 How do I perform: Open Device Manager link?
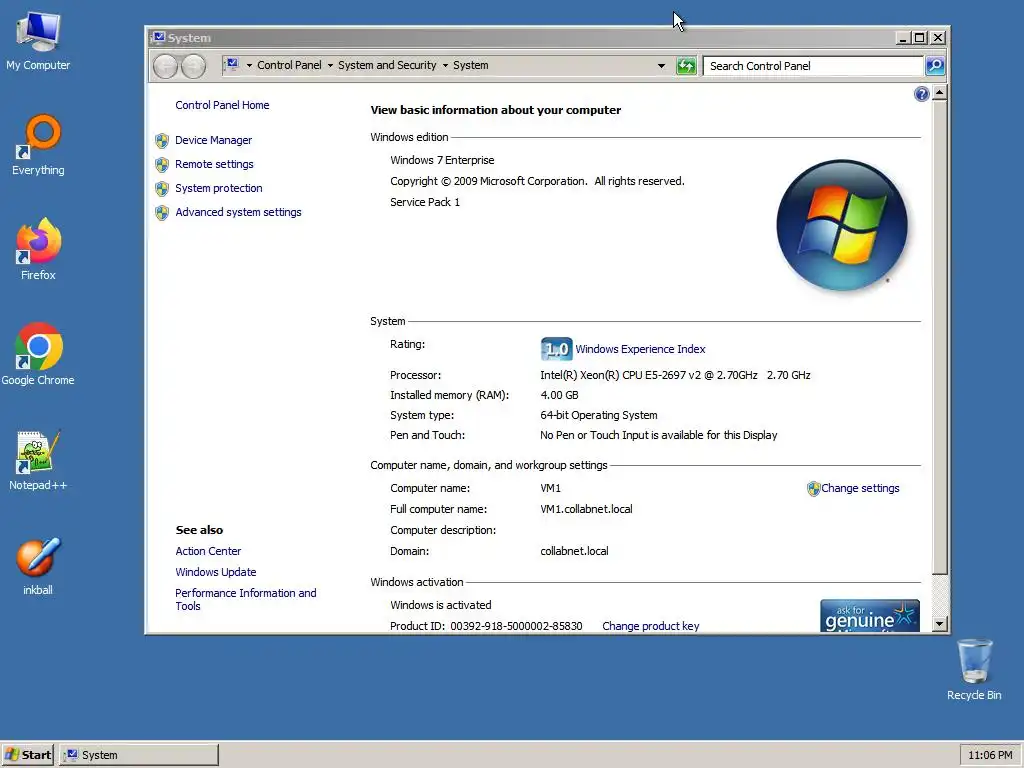click(x=214, y=140)
